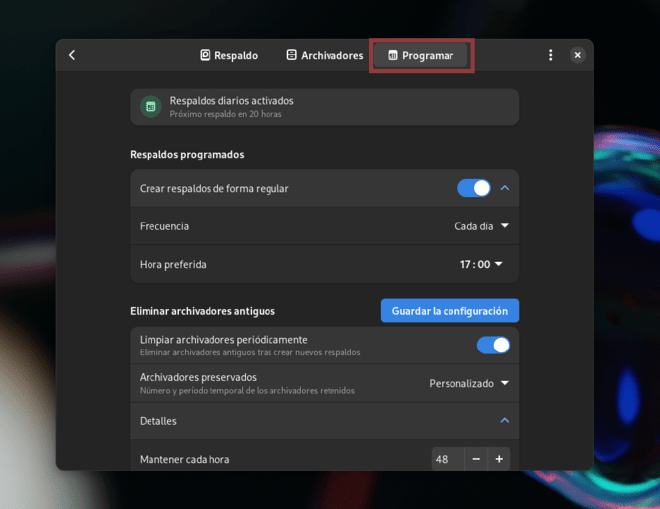
Task: Increase Mantener cada hora with plus button
Action: 499,459
